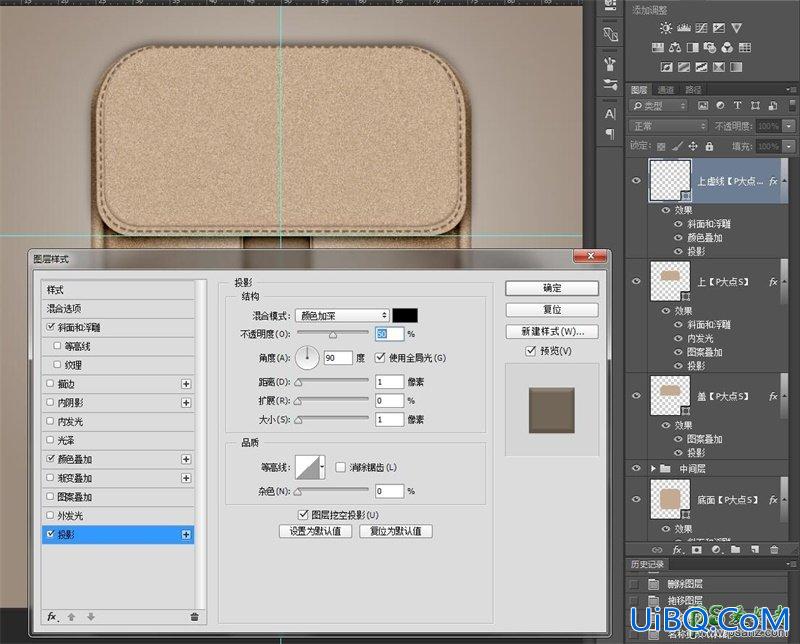Image resolution: width=800 pixels, height=644 pixels.
Task: Filter layers by shape layers icon
Action: tap(755, 106)
